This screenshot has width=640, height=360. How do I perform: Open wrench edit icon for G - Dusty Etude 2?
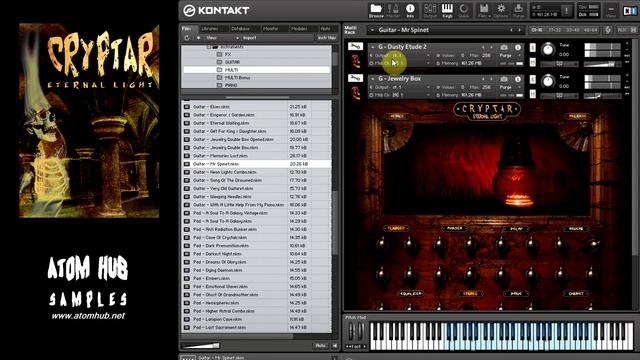355,47
